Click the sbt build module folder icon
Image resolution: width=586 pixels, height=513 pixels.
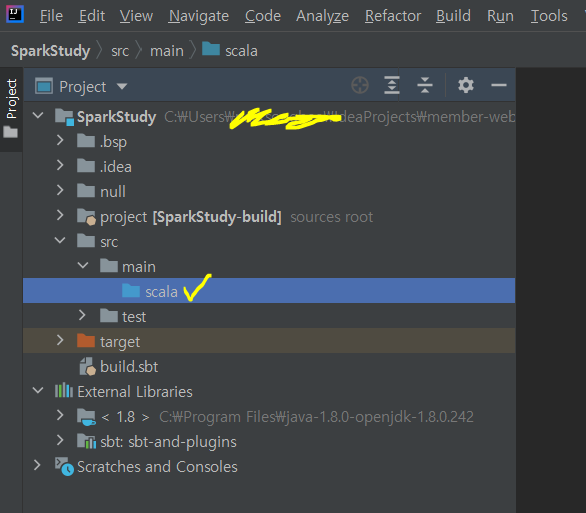(86, 217)
